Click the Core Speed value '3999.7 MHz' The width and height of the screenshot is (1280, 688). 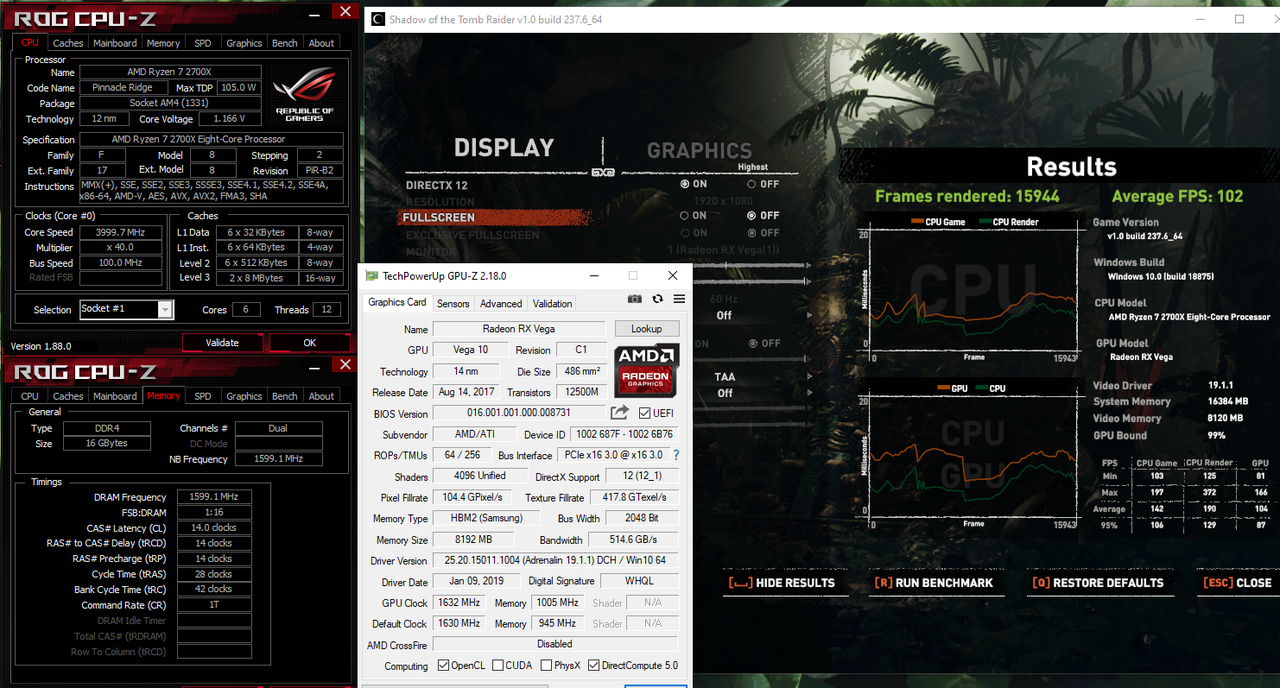[x=120, y=232]
